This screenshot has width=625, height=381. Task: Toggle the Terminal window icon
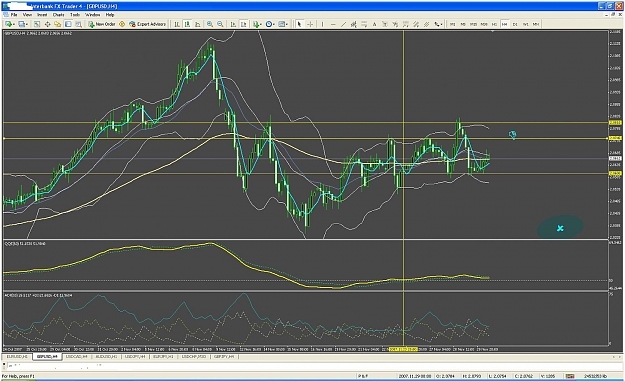click(68, 24)
